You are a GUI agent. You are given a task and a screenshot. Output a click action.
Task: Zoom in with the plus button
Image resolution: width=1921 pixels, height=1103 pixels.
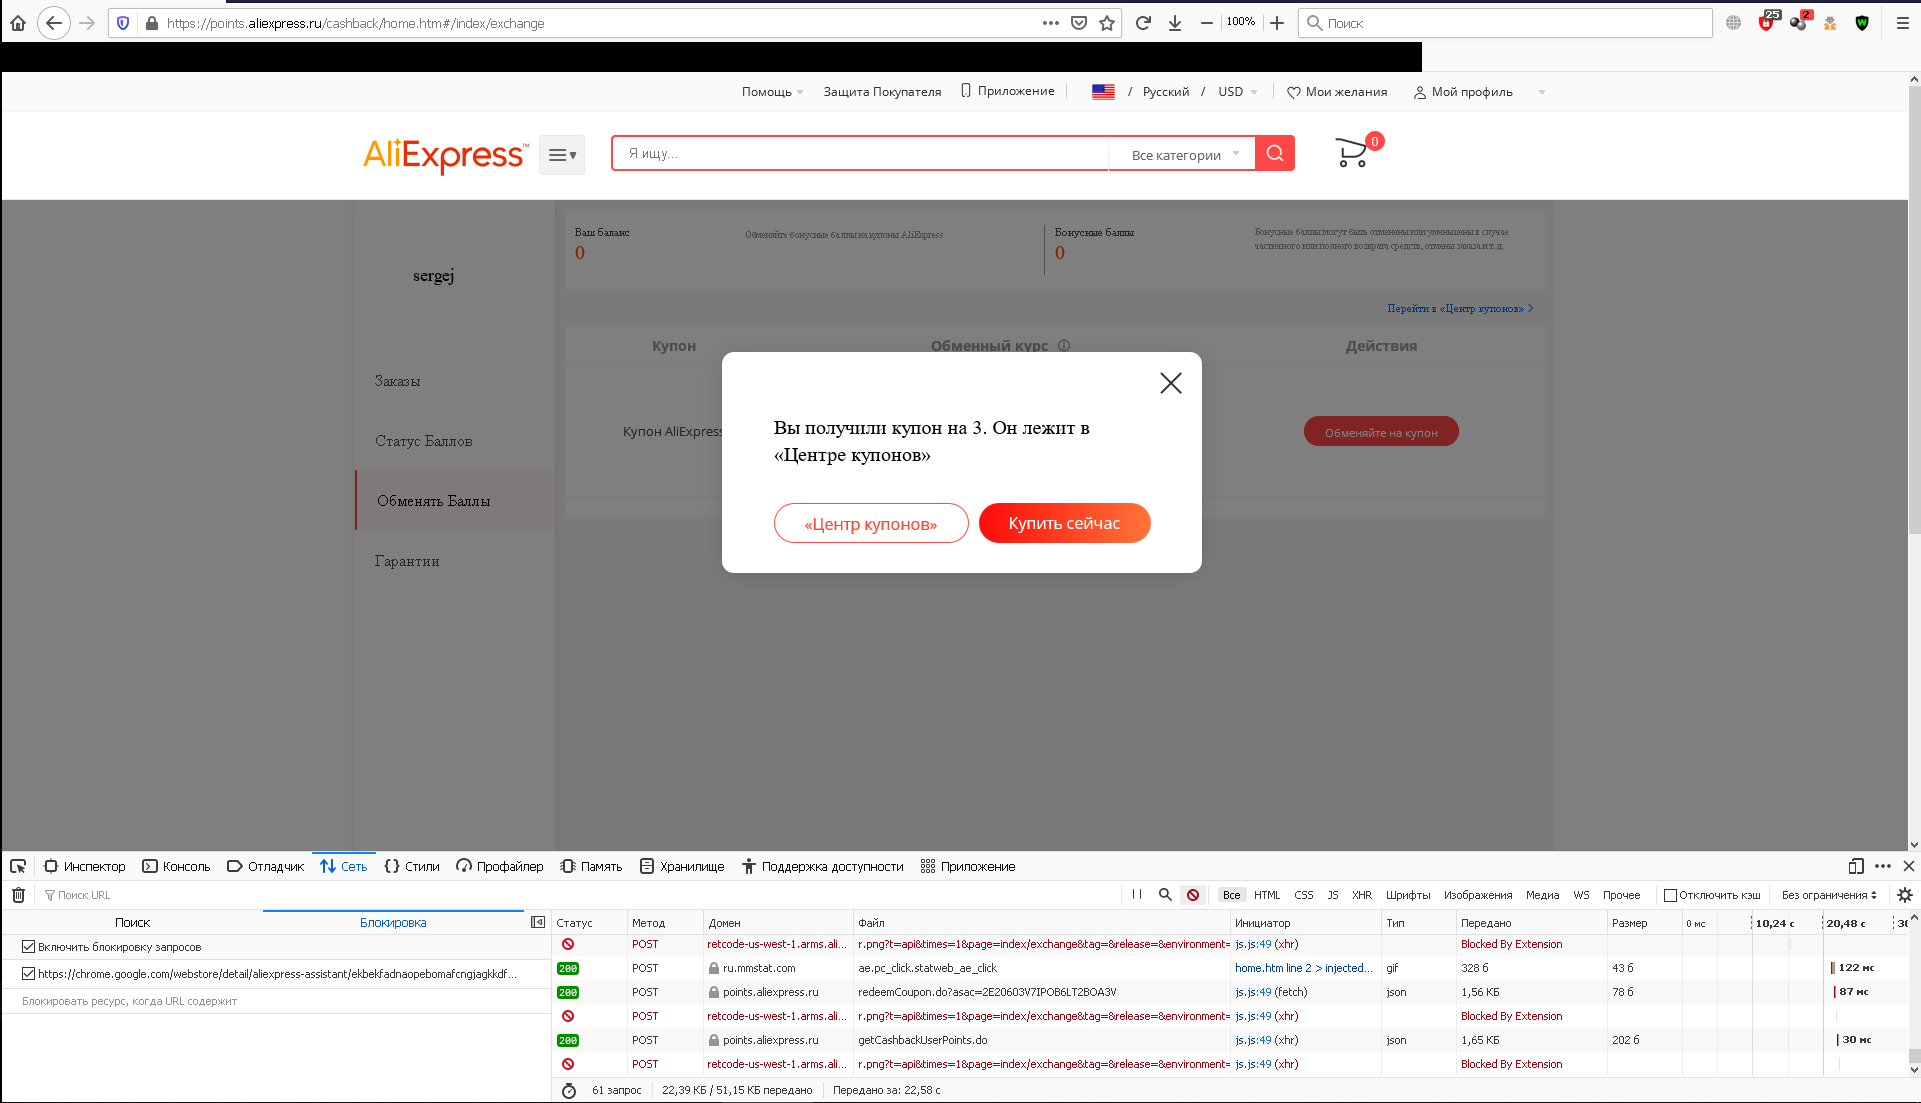(1277, 23)
